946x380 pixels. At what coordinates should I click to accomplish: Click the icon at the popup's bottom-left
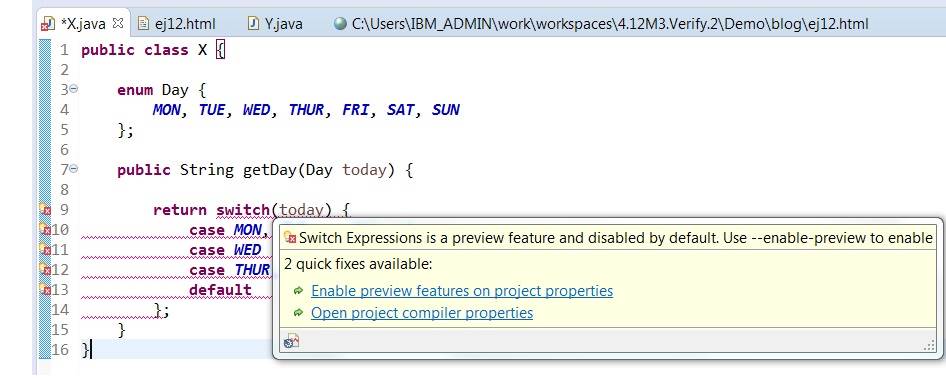click(x=291, y=341)
